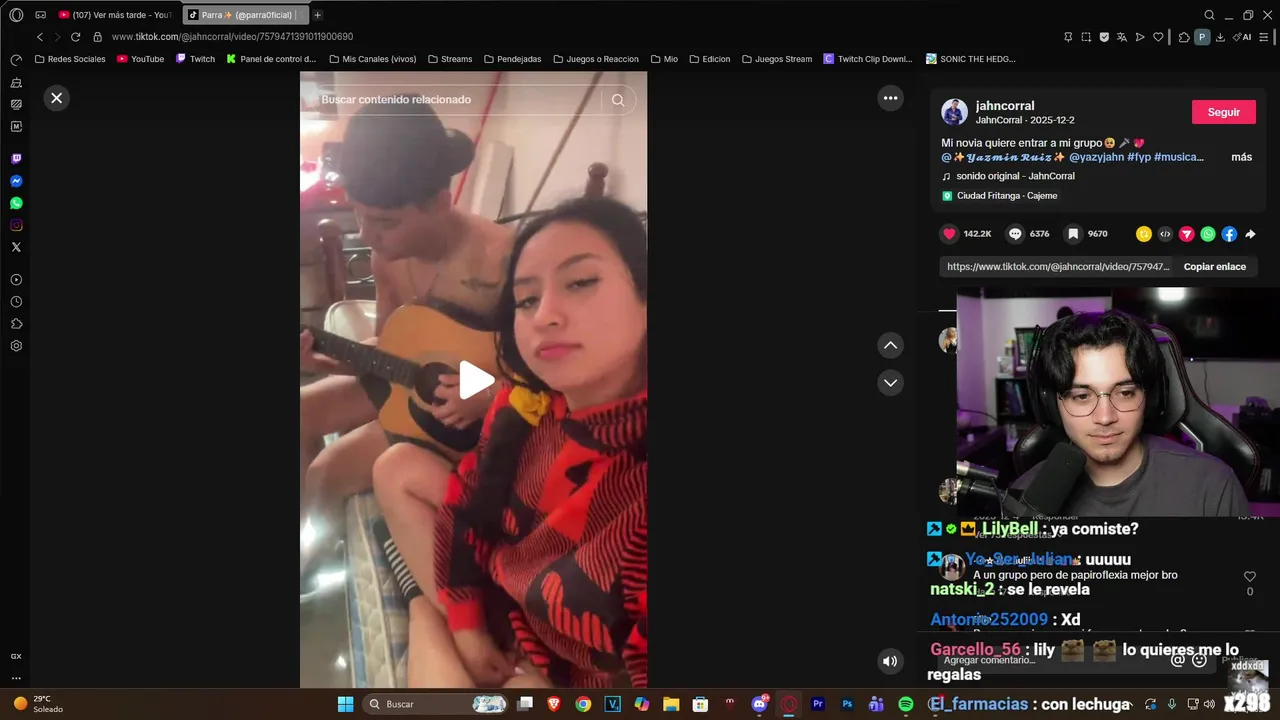
Task: Open the #fyp hashtag
Action: pyautogui.click(x=1138, y=157)
